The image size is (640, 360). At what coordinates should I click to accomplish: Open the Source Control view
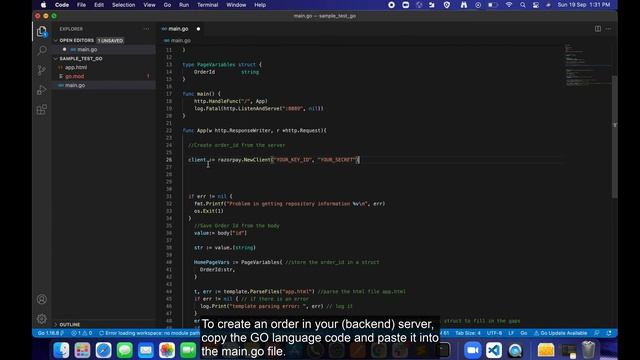point(42,70)
